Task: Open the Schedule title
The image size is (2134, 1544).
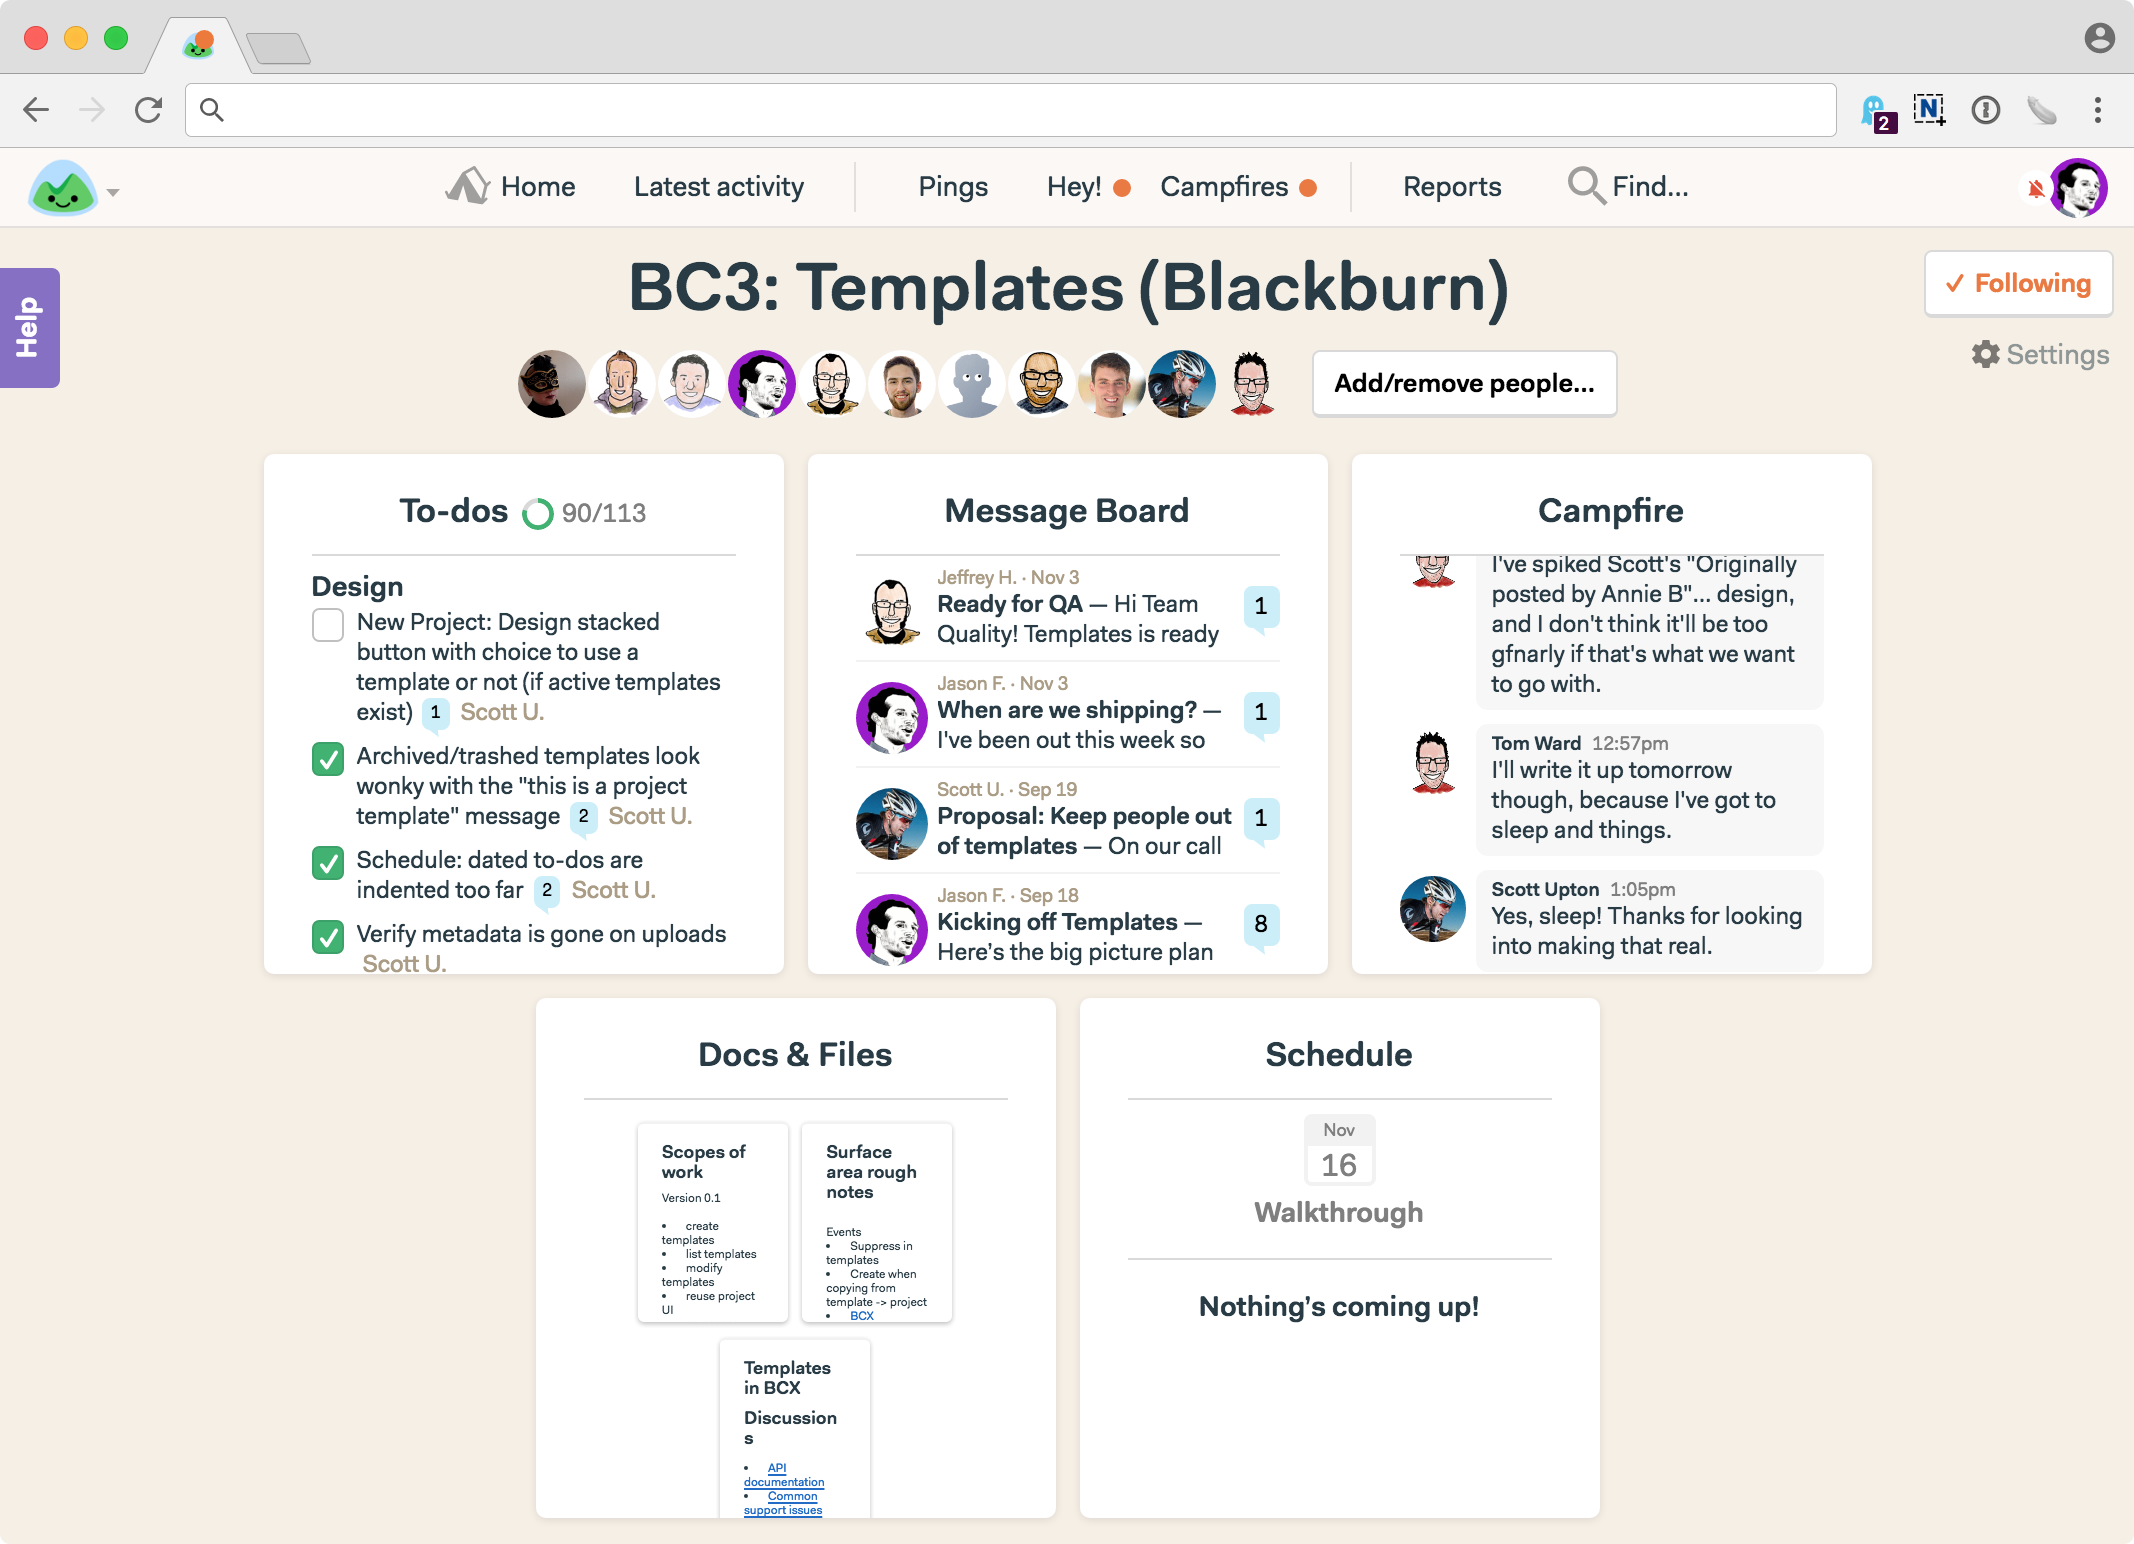Action: 1339,1054
